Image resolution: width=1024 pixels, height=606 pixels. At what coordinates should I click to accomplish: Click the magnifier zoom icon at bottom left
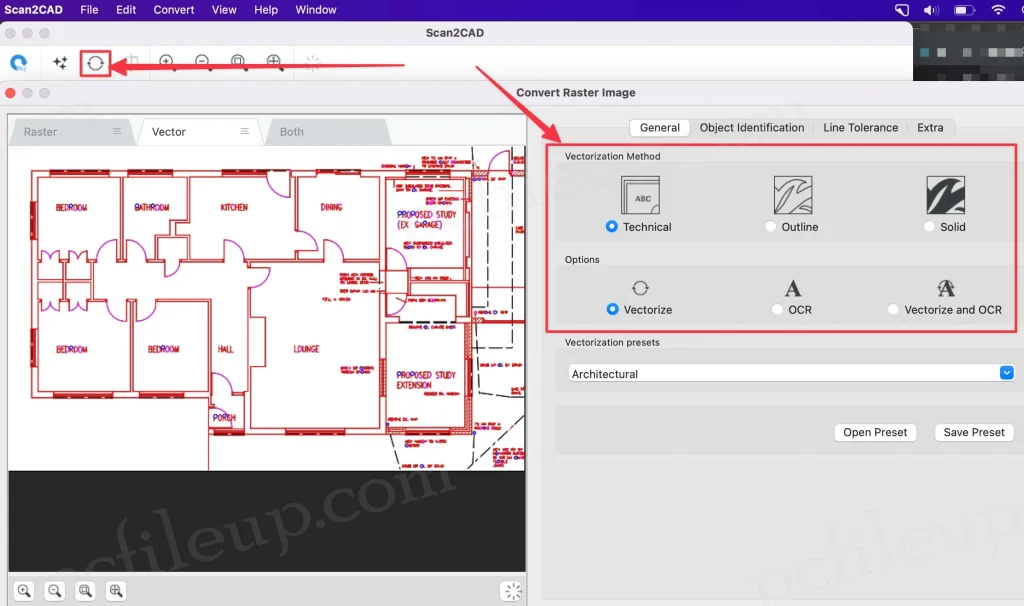(x=25, y=591)
